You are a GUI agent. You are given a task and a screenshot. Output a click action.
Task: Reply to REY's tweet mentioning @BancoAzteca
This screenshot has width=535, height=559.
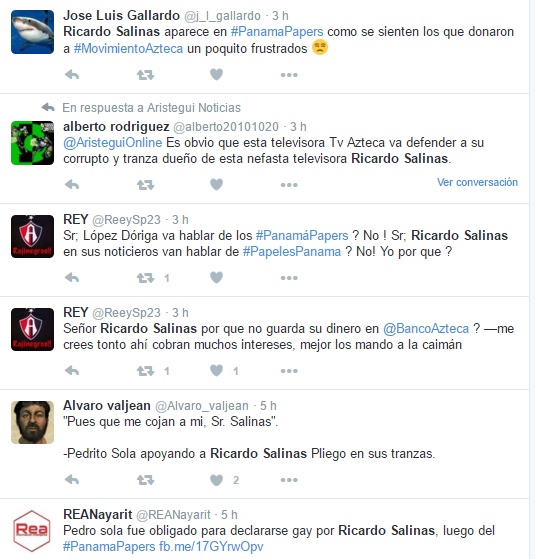click(x=72, y=371)
